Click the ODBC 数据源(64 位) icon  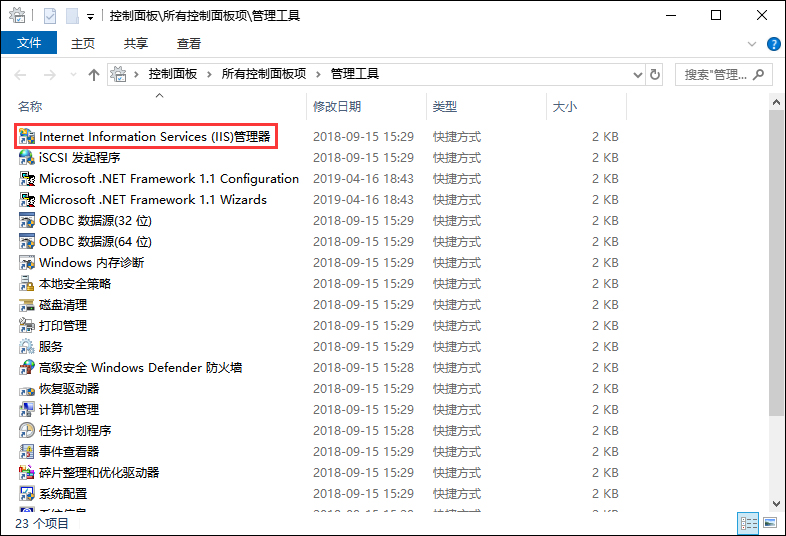coord(27,242)
